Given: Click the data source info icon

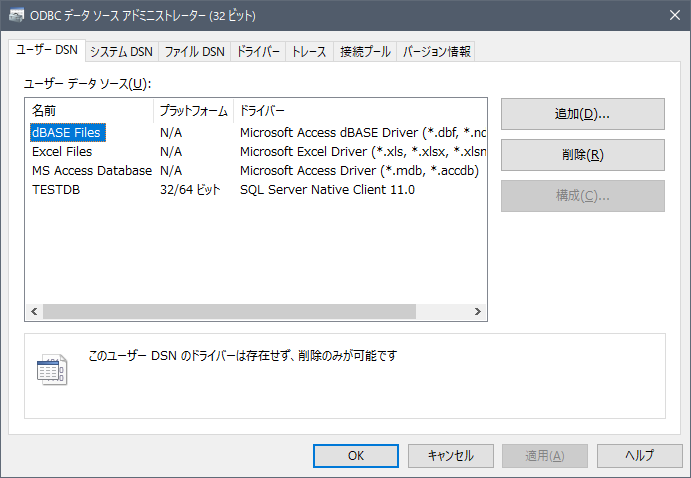Looking at the screenshot, I should [x=51, y=369].
